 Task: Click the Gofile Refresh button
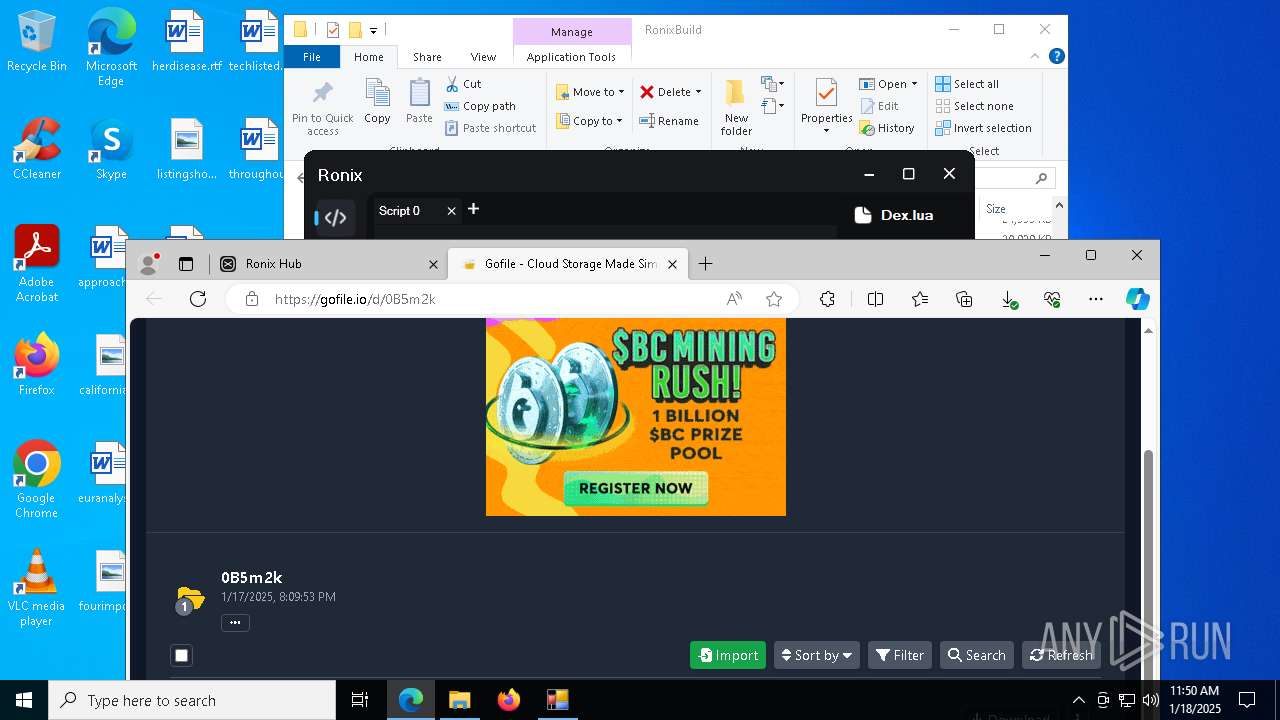point(1061,655)
